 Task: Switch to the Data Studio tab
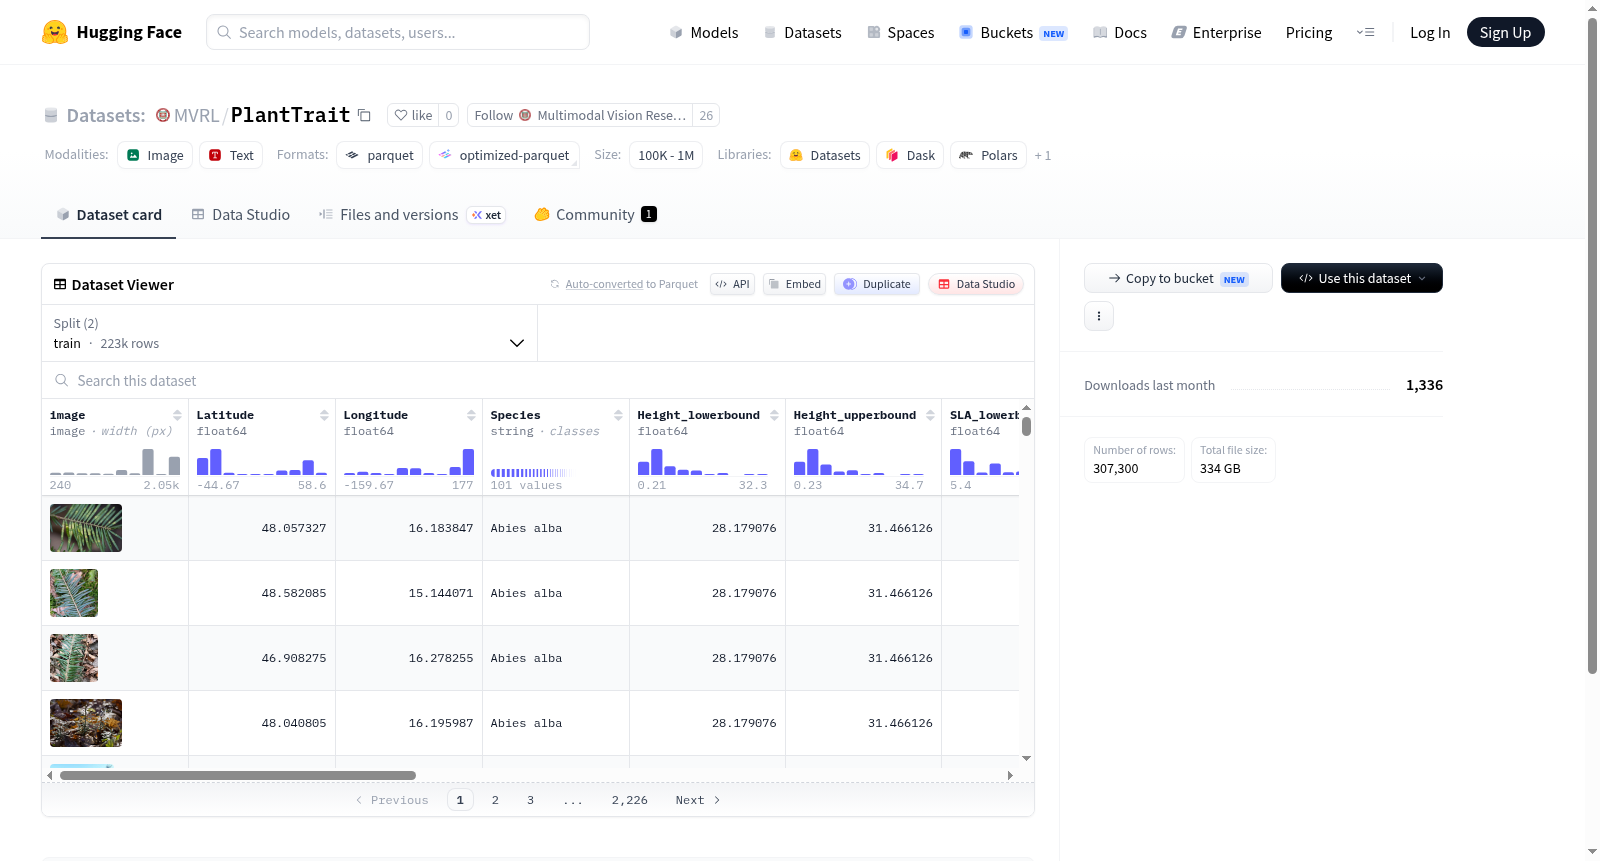[241, 214]
